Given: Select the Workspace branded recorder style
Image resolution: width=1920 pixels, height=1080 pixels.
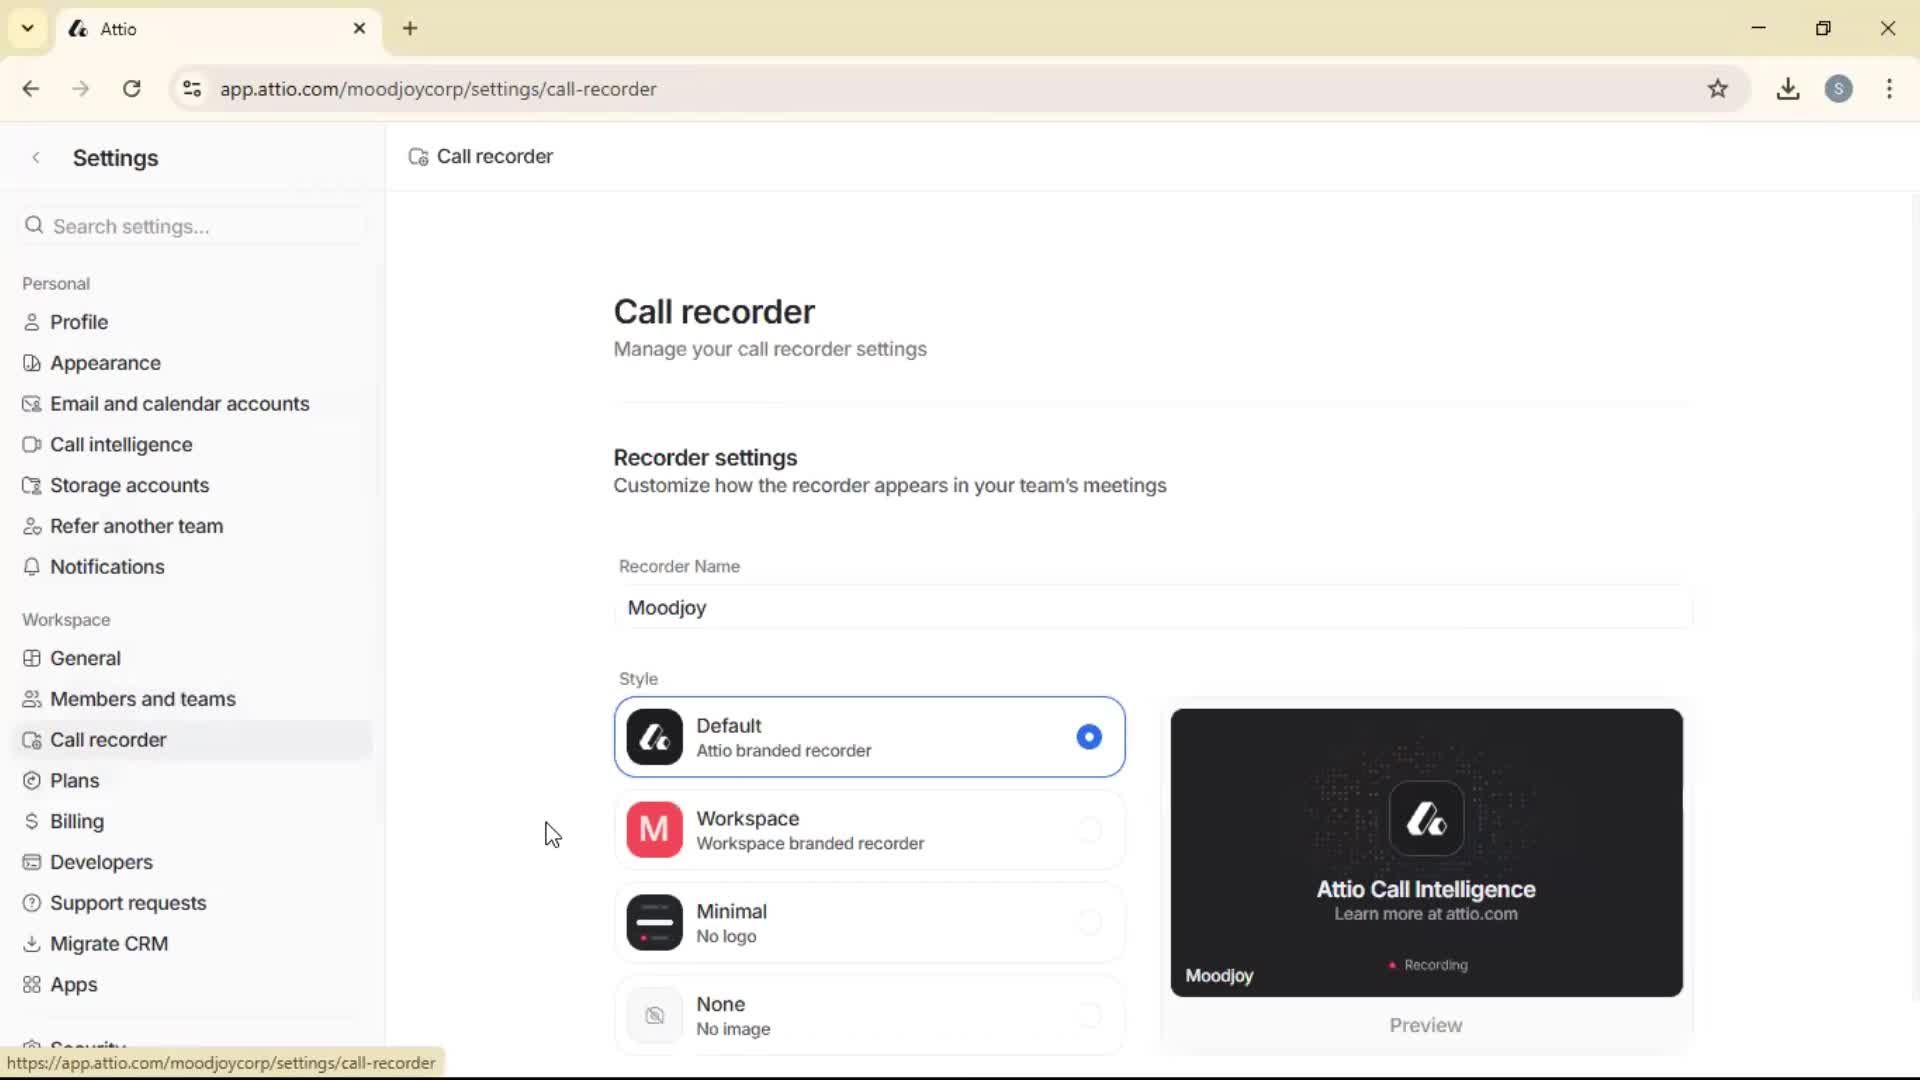Looking at the screenshot, I should coord(869,829).
